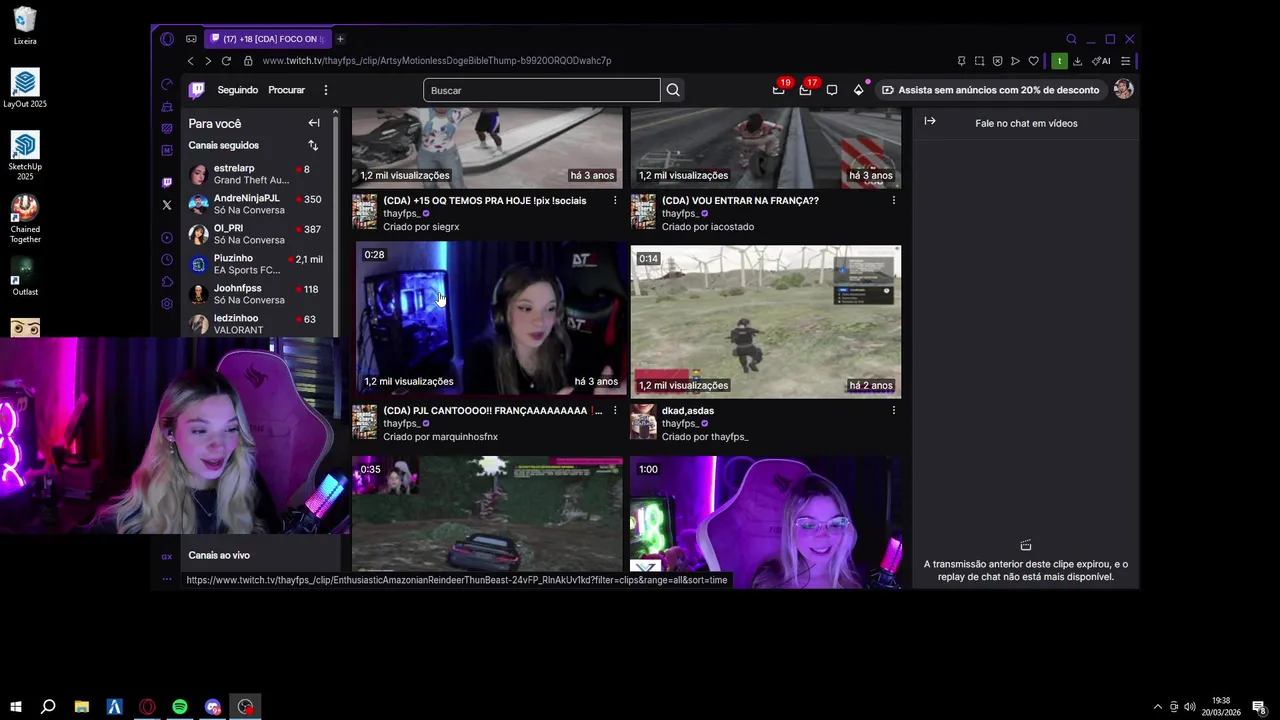Open Joohnfpss followed channel

coord(260,295)
